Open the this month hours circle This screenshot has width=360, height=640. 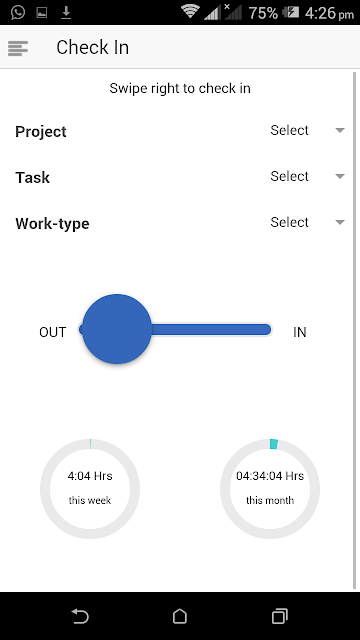click(x=270, y=489)
